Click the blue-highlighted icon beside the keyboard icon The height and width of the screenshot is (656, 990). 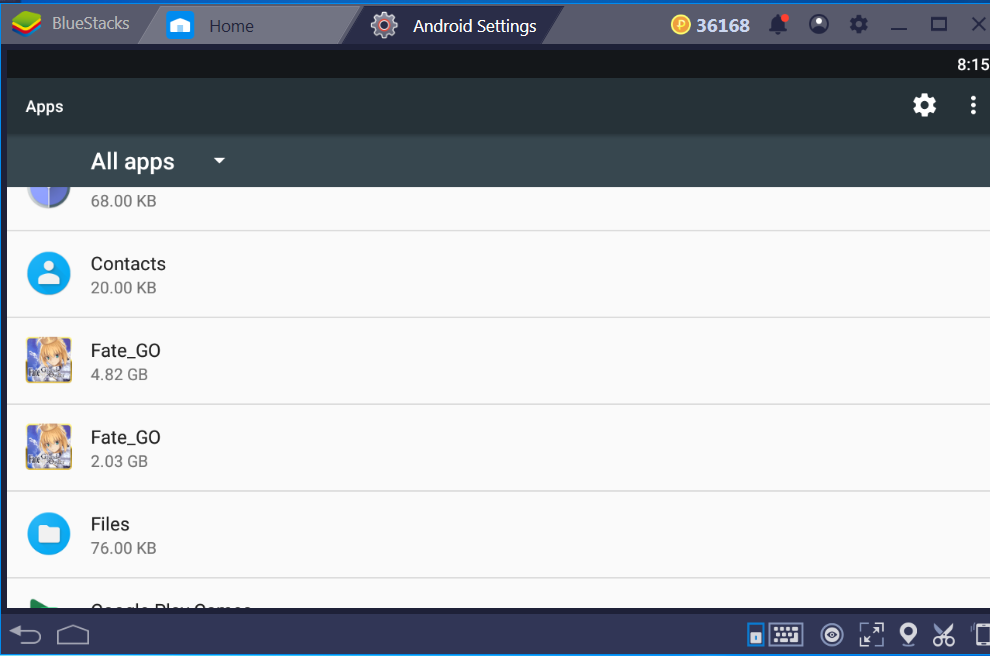755,635
